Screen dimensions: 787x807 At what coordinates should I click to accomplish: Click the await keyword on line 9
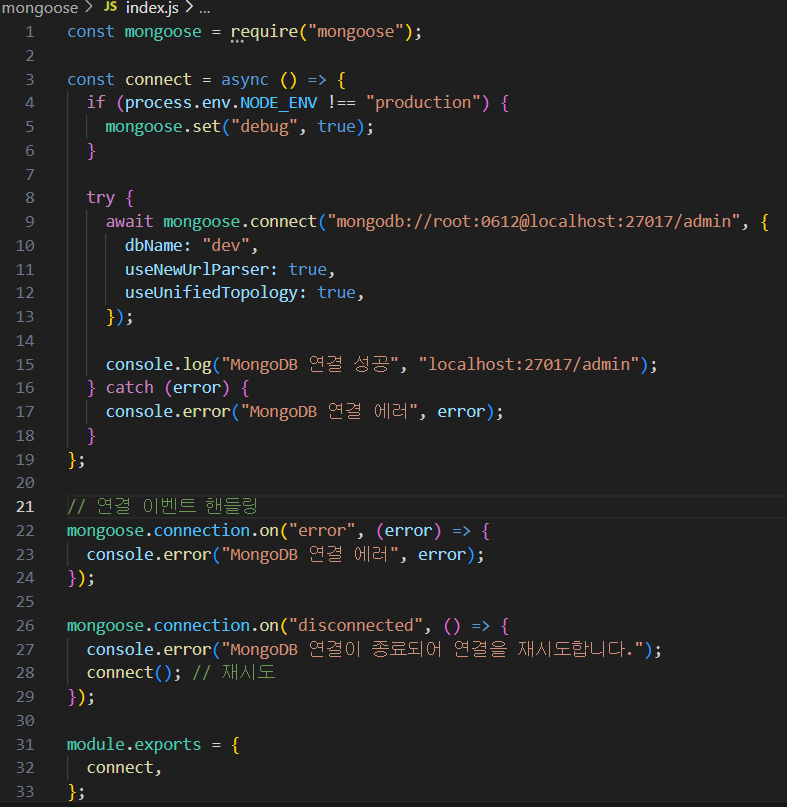click(x=129, y=222)
